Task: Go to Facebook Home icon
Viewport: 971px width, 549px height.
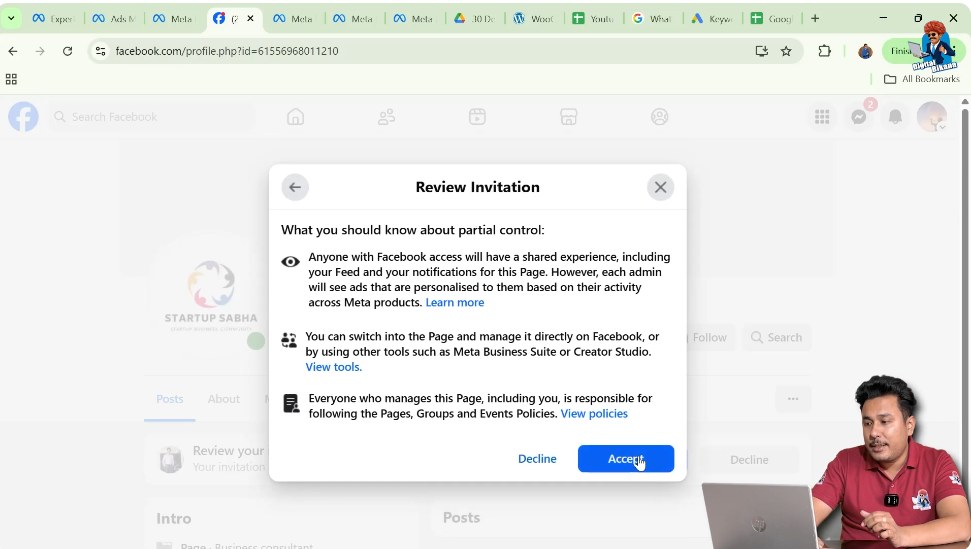Action: (x=295, y=116)
